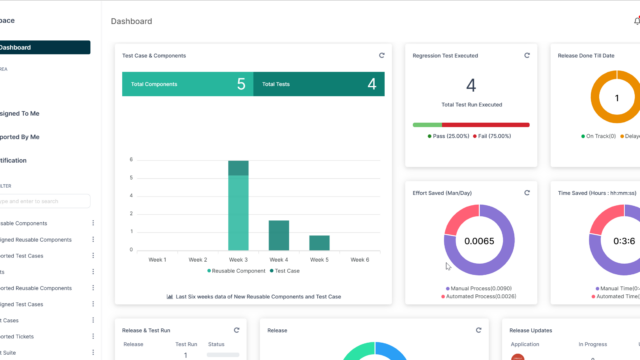Open options menu for Reported Test Cases
The width and height of the screenshot is (640, 360).
tap(93, 256)
